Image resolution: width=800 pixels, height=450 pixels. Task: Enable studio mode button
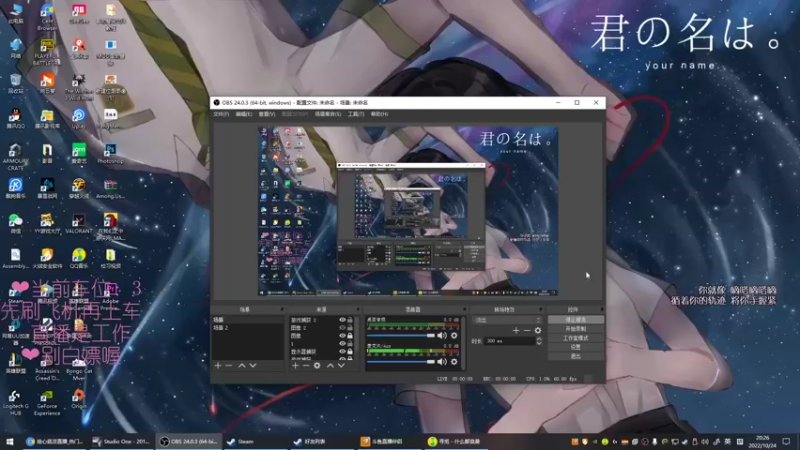[x=576, y=338]
